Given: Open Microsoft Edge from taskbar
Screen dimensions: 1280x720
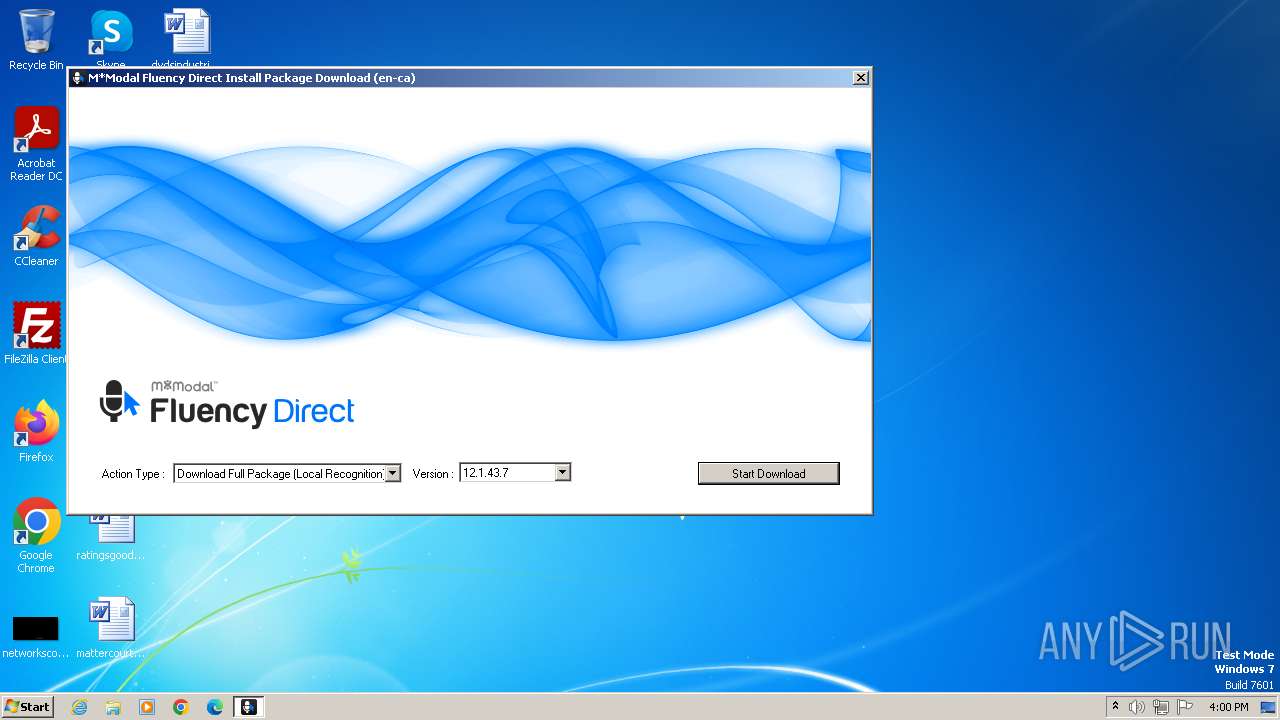Looking at the screenshot, I should pos(215,707).
